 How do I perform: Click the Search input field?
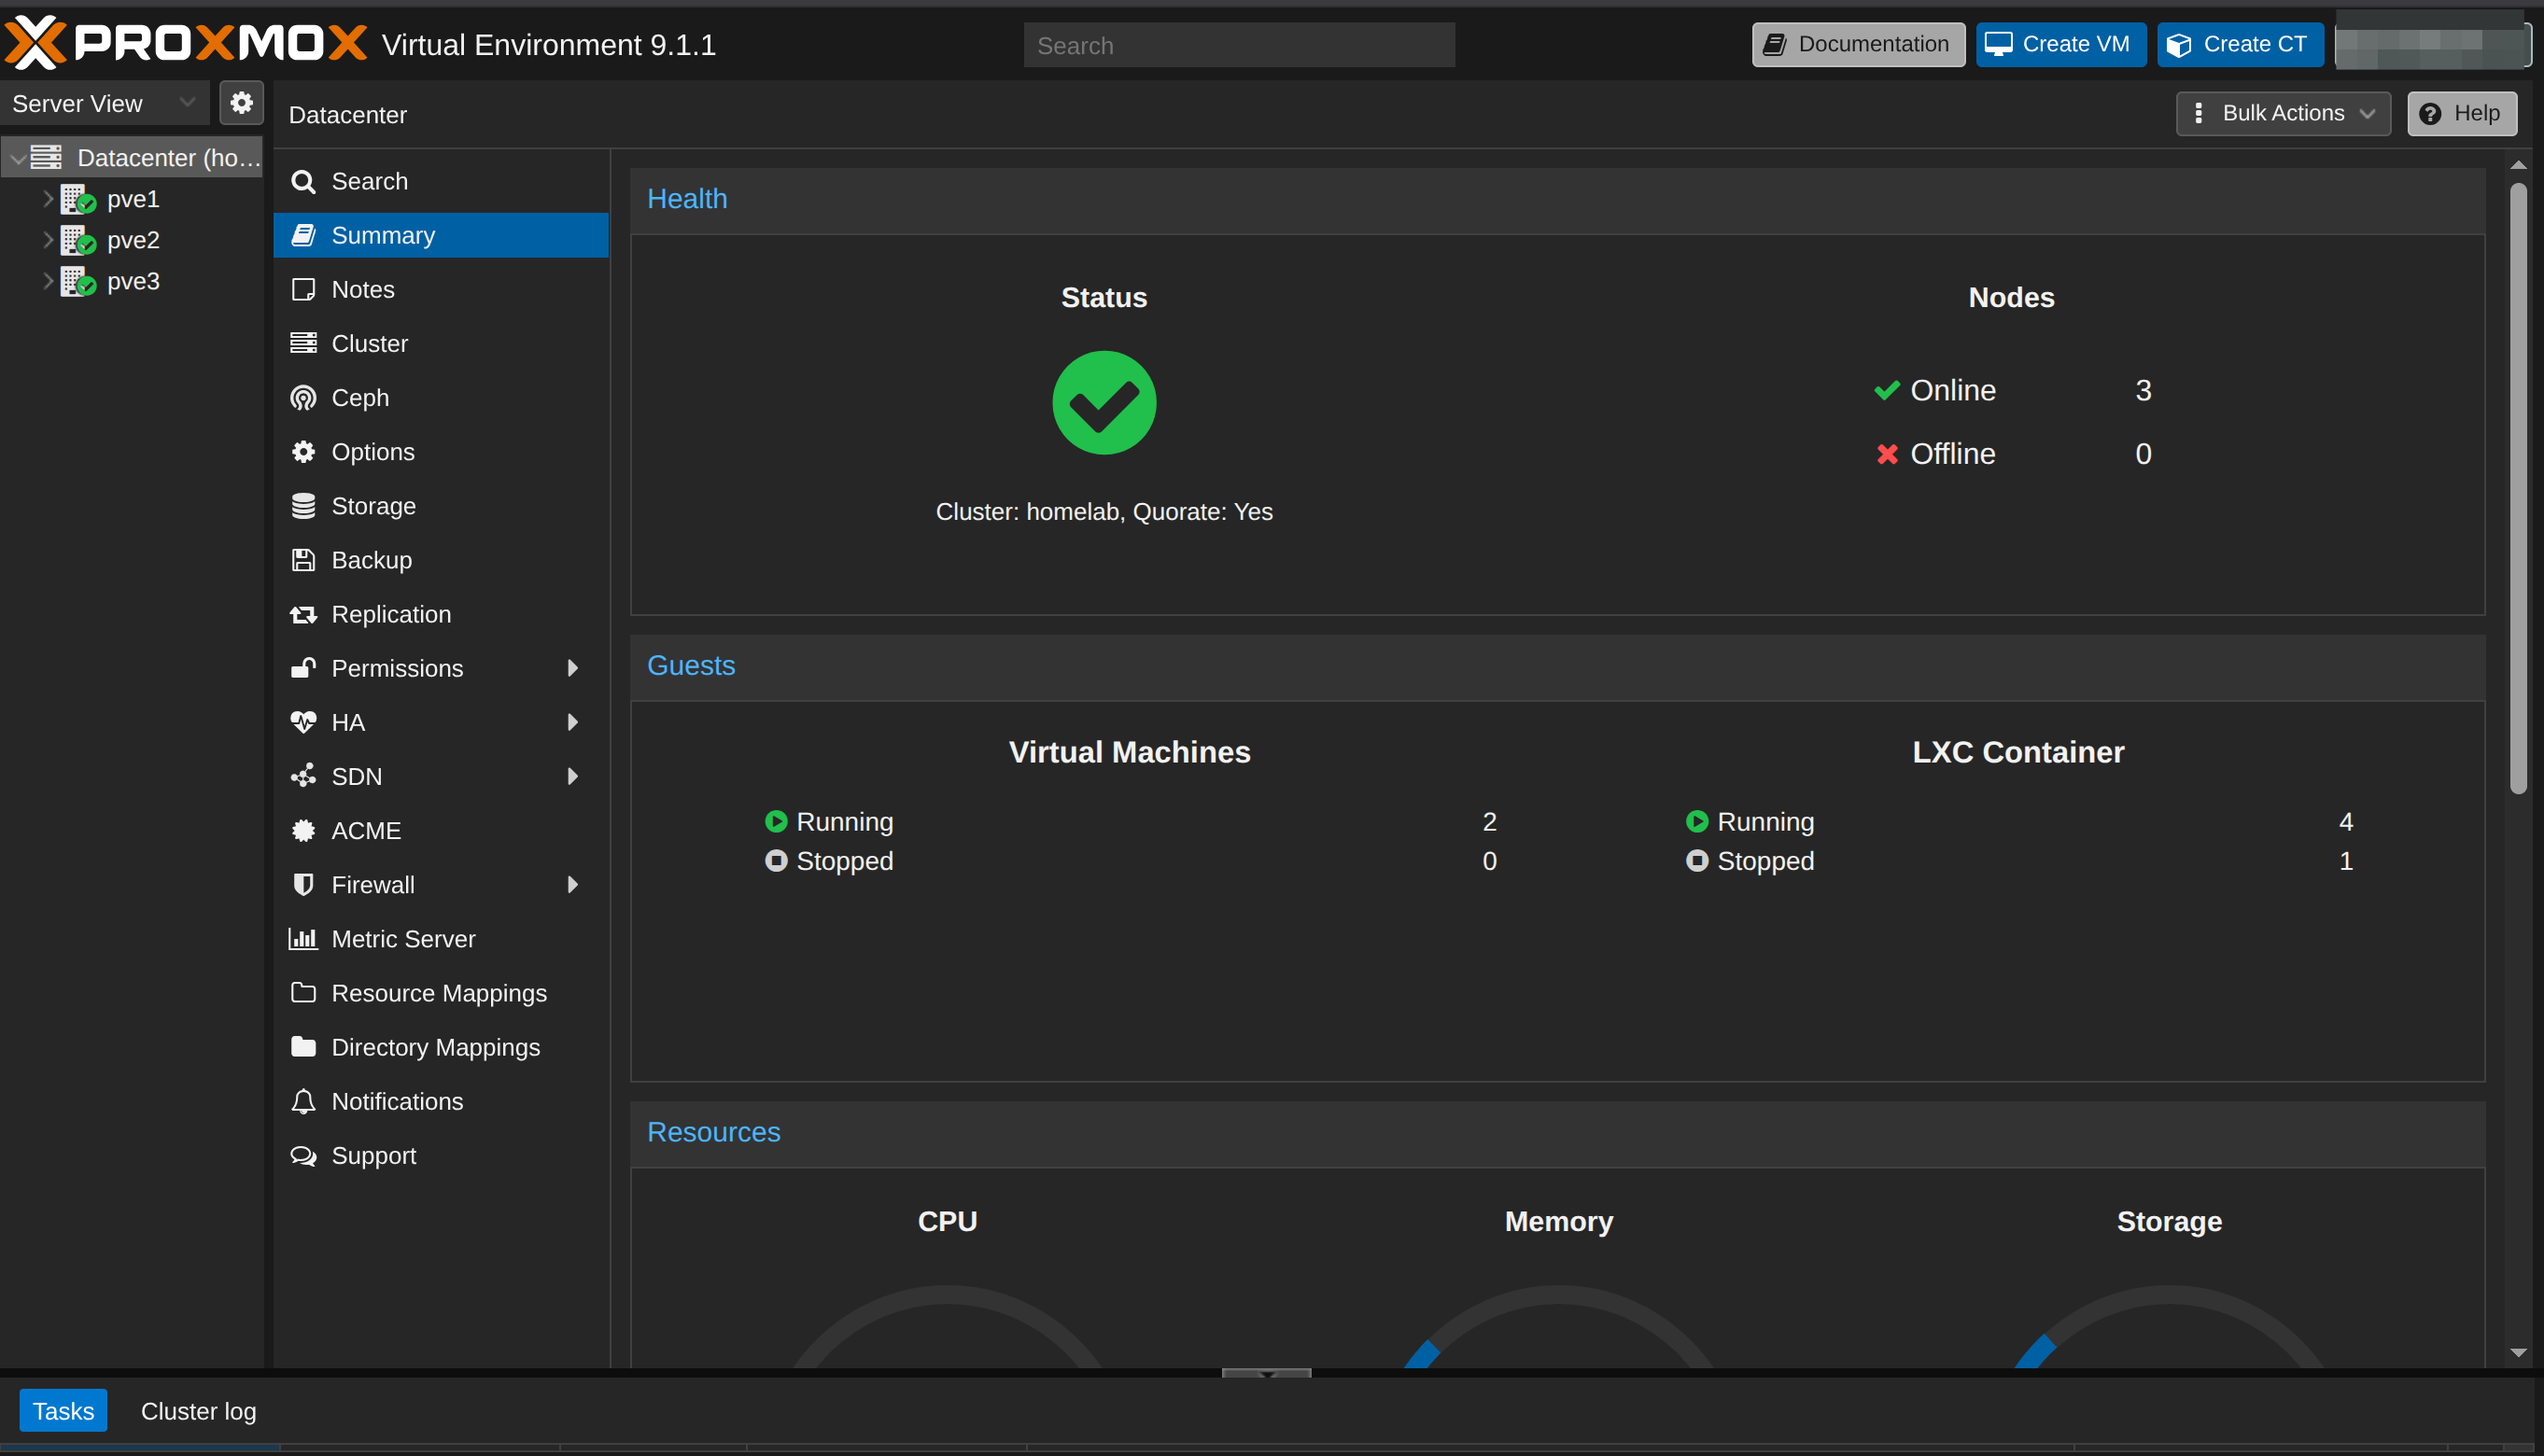pos(1239,45)
